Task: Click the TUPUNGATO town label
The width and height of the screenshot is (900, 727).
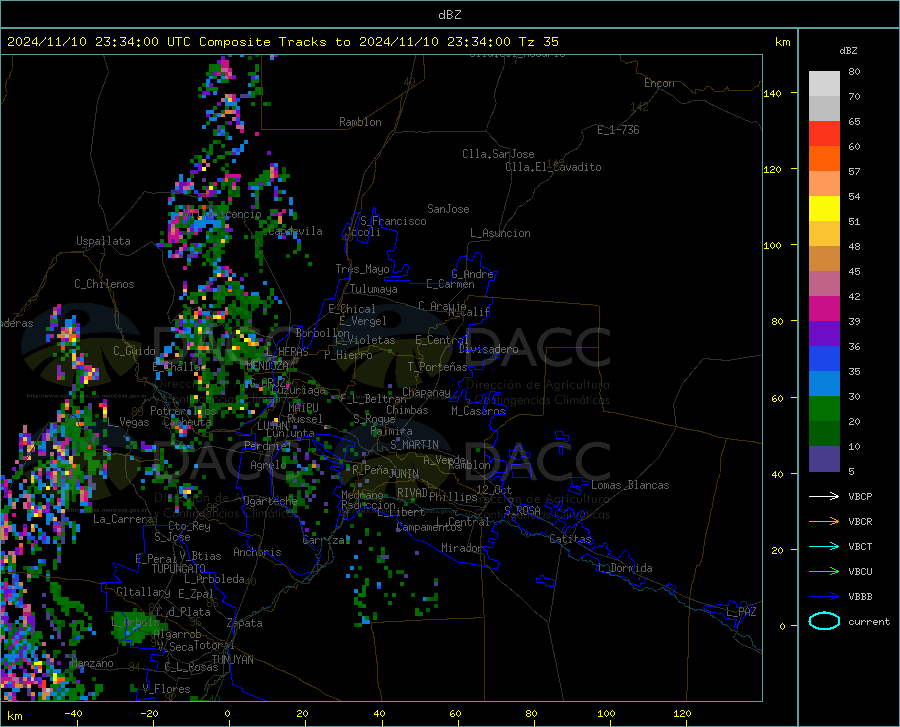Action: coord(179,569)
